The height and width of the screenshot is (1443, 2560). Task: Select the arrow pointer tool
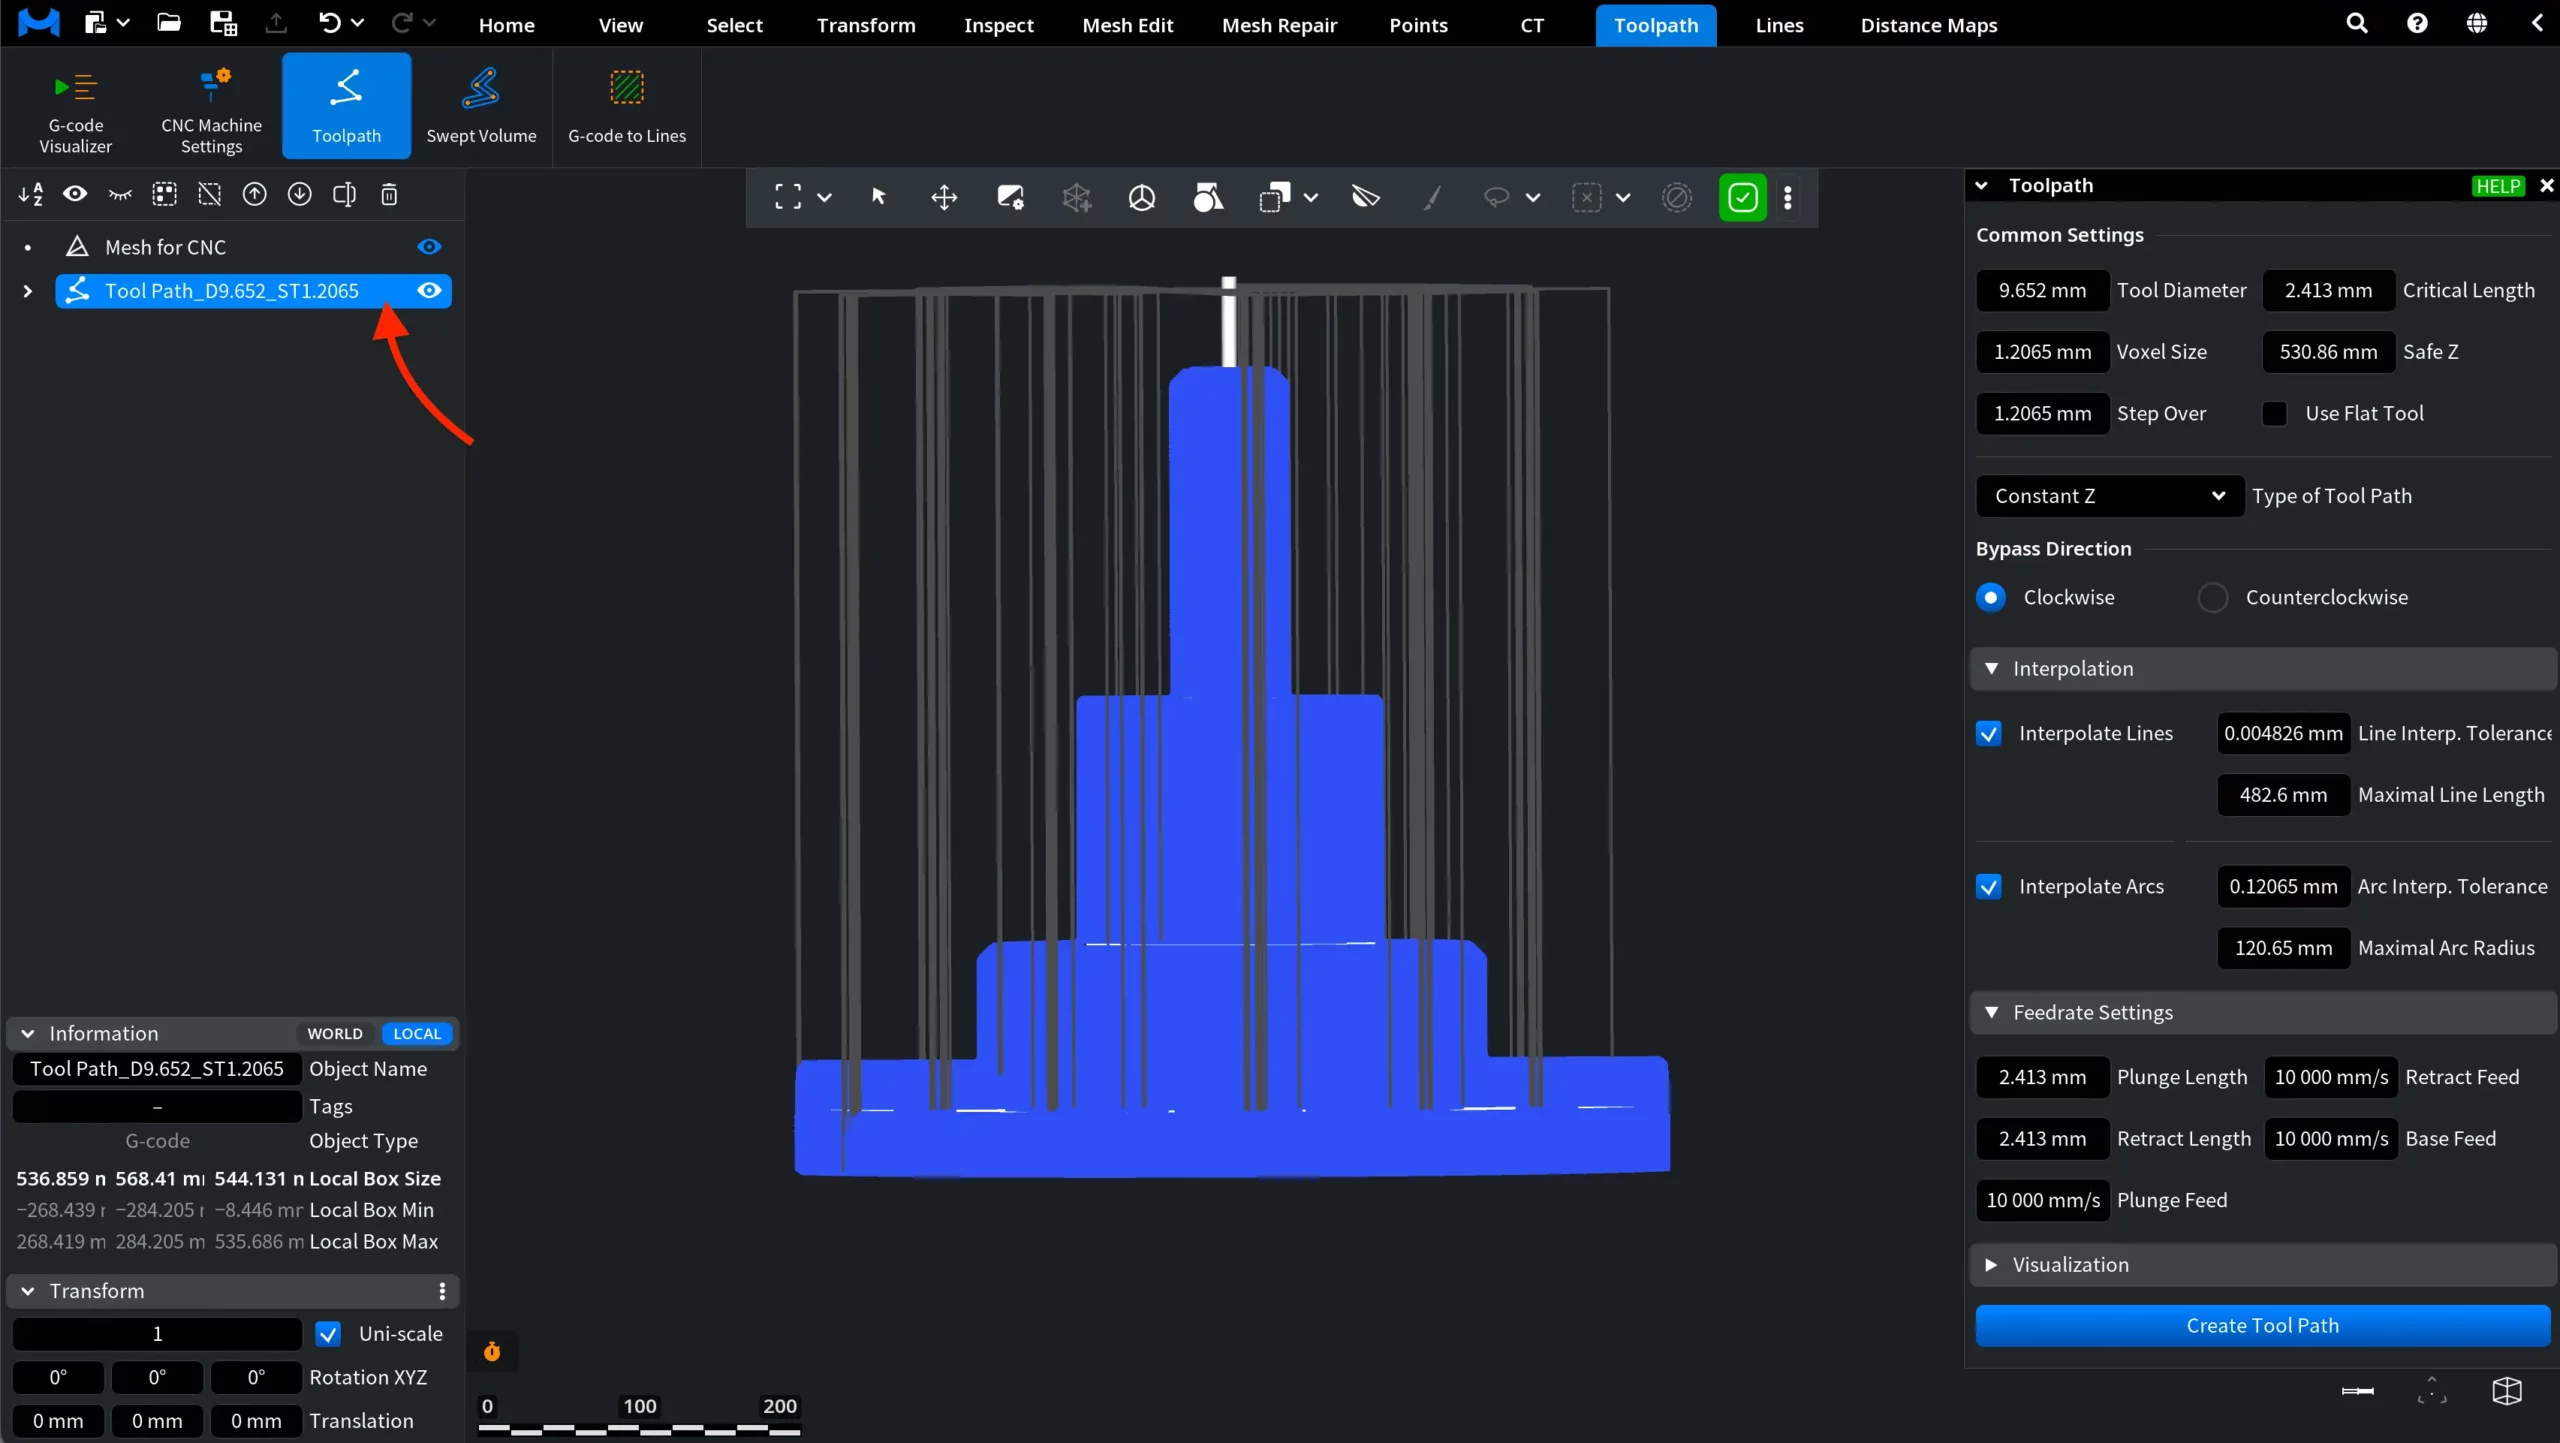(x=879, y=197)
